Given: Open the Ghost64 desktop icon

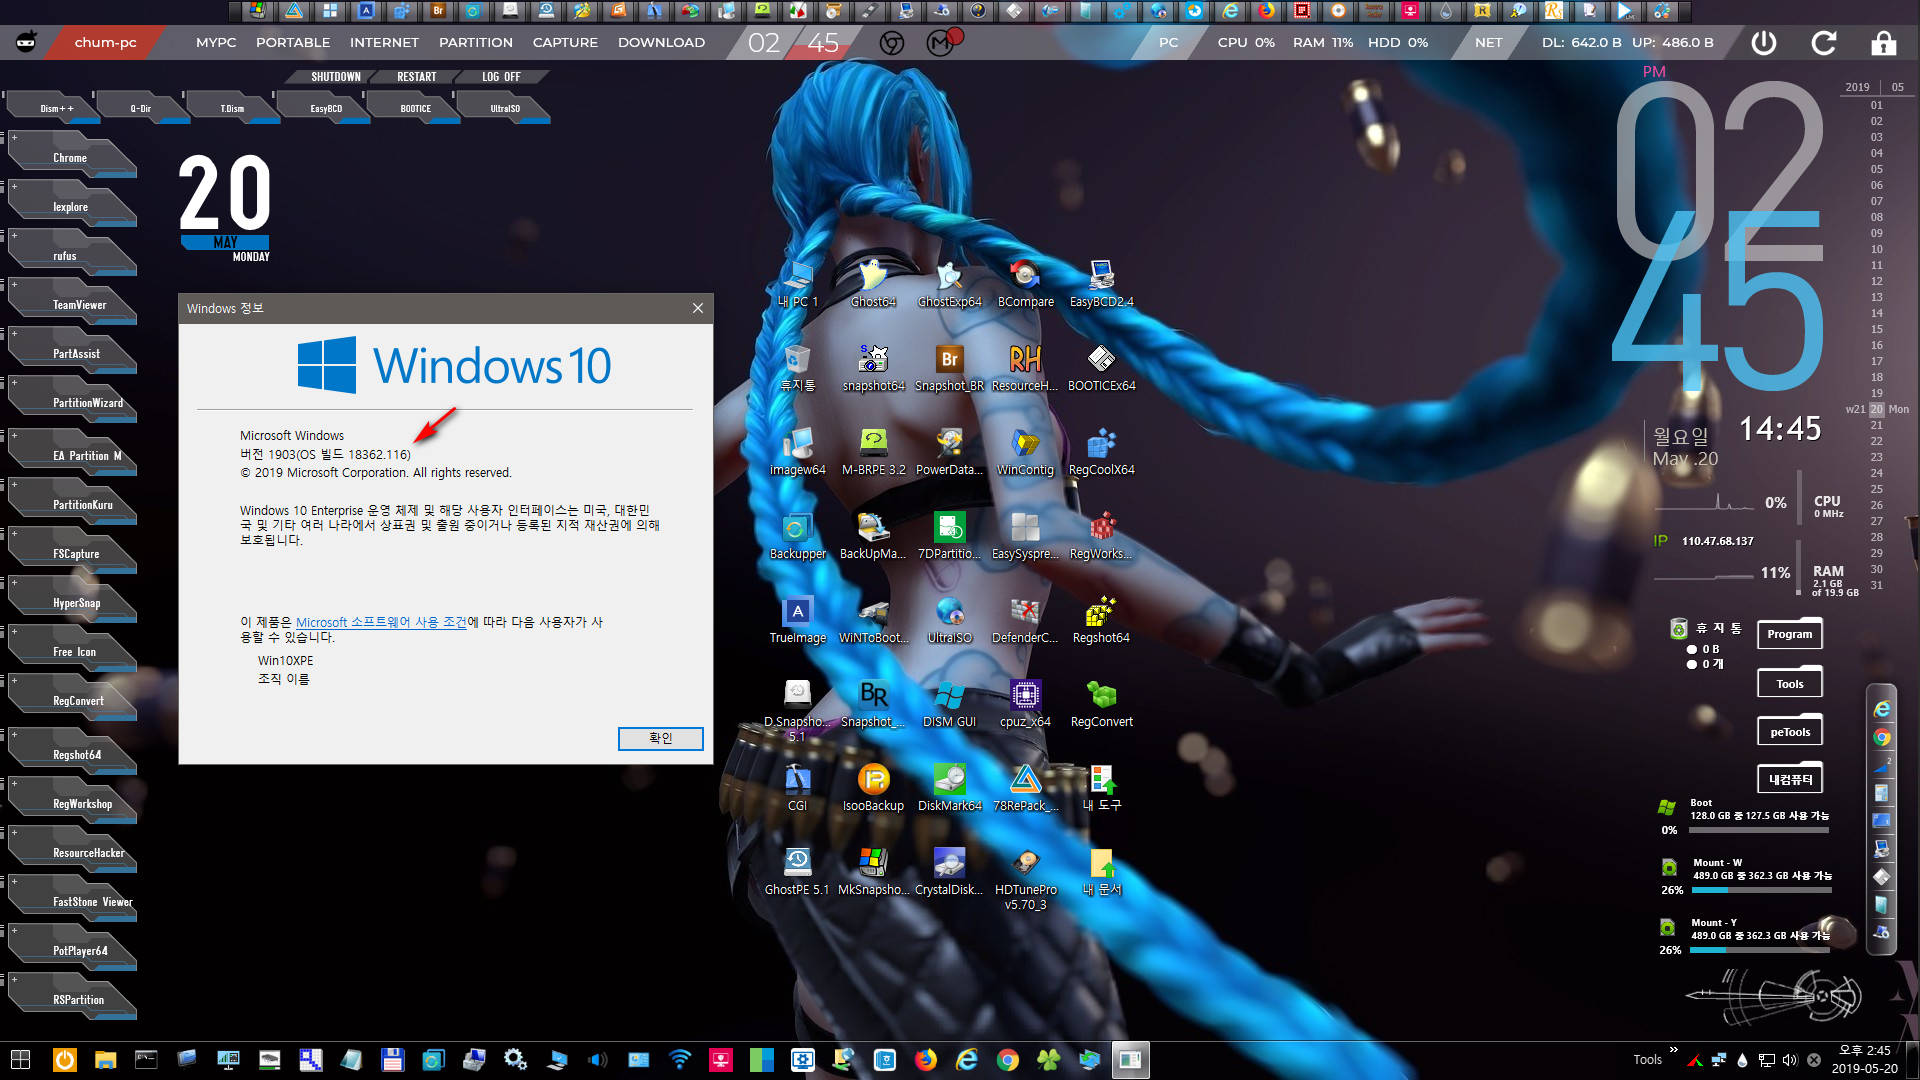Looking at the screenshot, I should point(873,283).
